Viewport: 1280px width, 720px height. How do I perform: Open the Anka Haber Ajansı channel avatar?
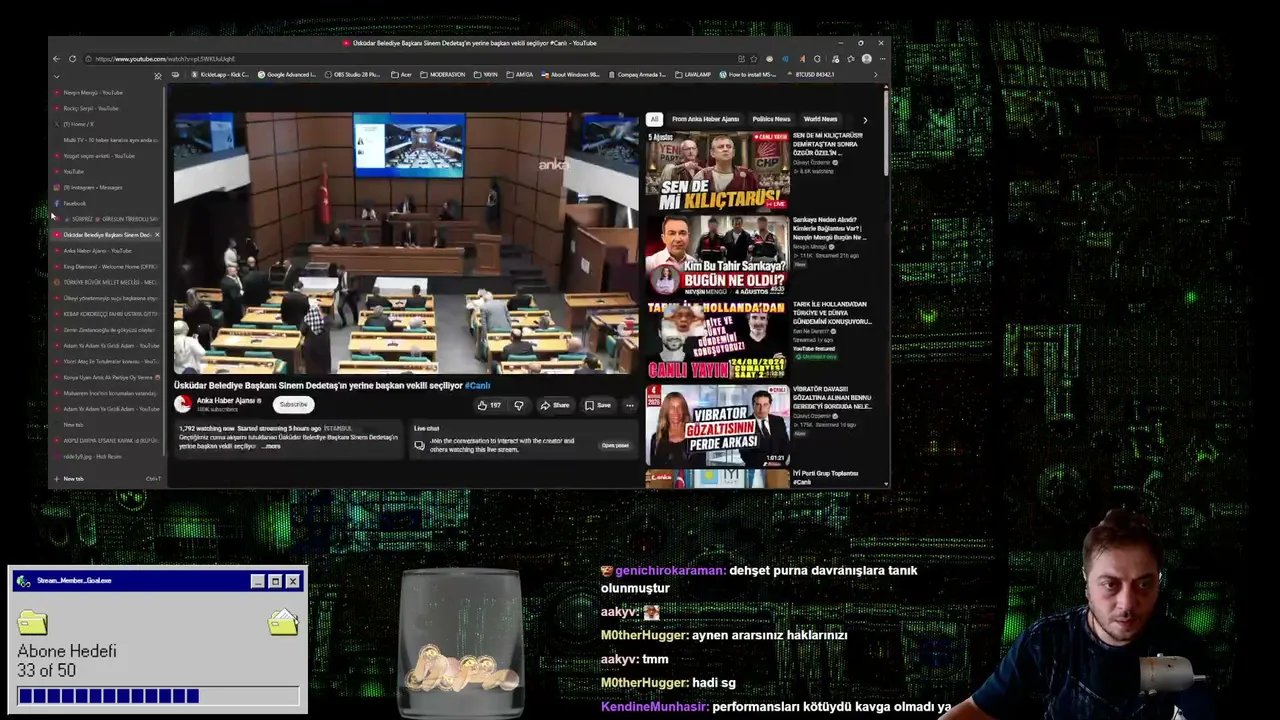pos(183,404)
